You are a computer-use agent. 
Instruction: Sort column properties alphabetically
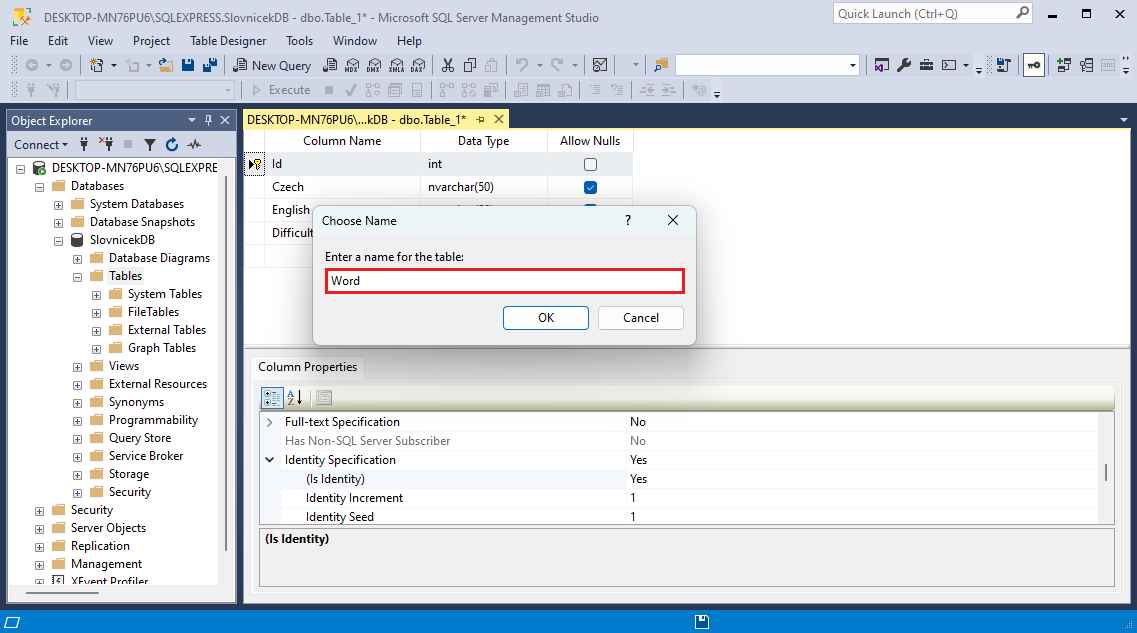[295, 397]
